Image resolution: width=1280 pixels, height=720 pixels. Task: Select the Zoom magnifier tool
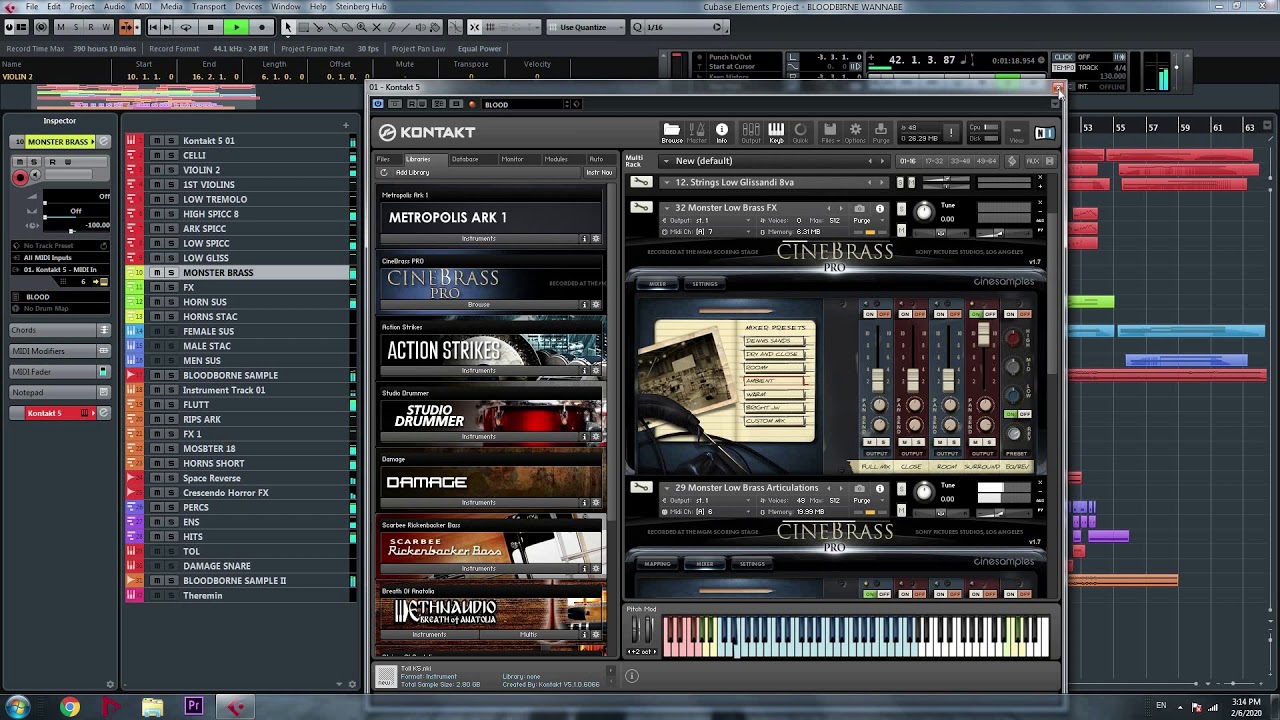362,27
